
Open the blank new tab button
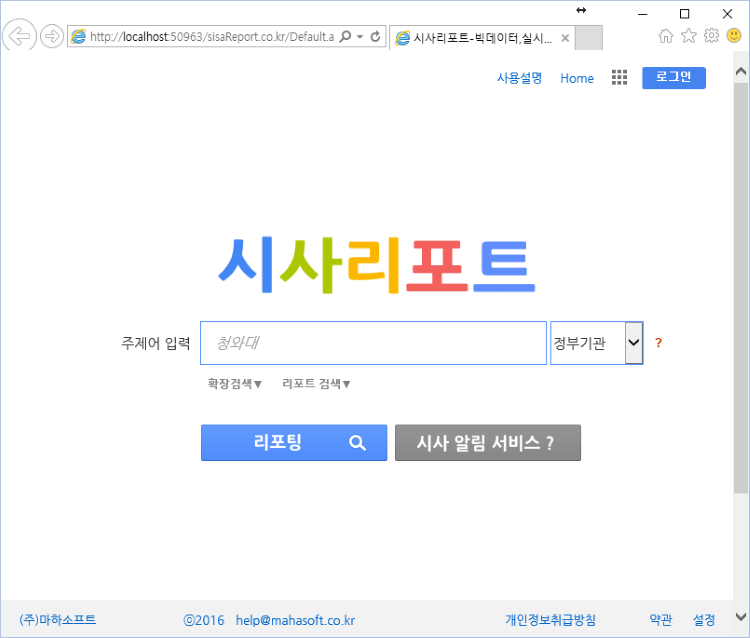(589, 38)
